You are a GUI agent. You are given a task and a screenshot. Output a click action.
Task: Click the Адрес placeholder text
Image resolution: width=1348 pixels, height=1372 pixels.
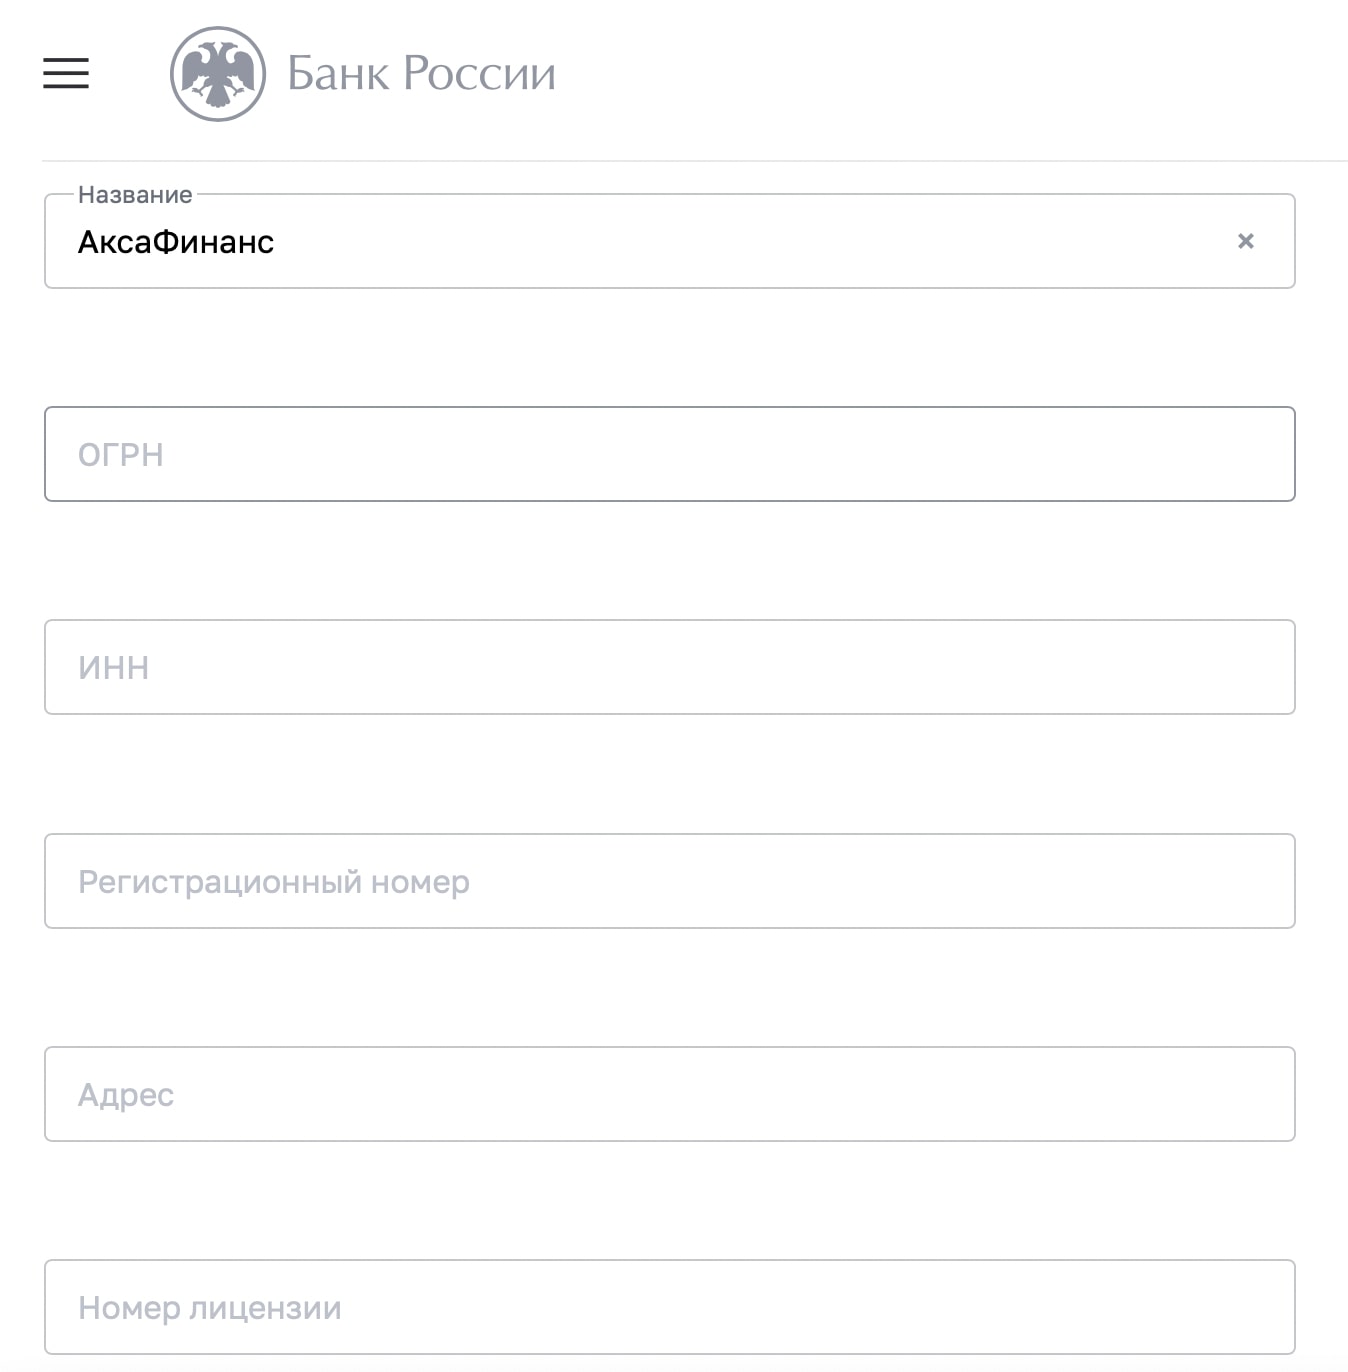tap(126, 1095)
